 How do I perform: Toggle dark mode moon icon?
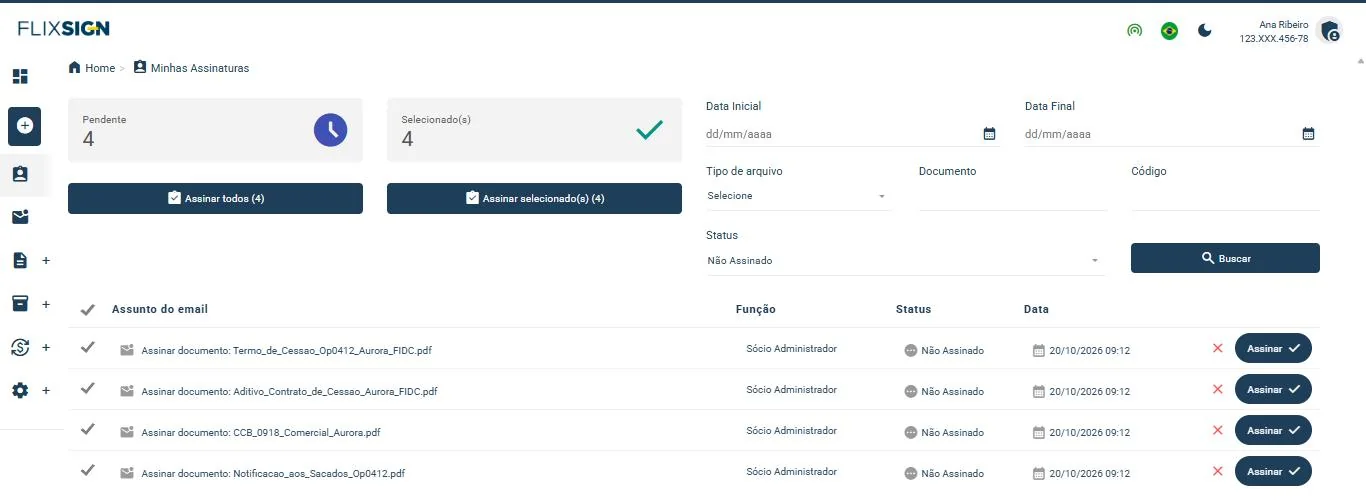1205,31
